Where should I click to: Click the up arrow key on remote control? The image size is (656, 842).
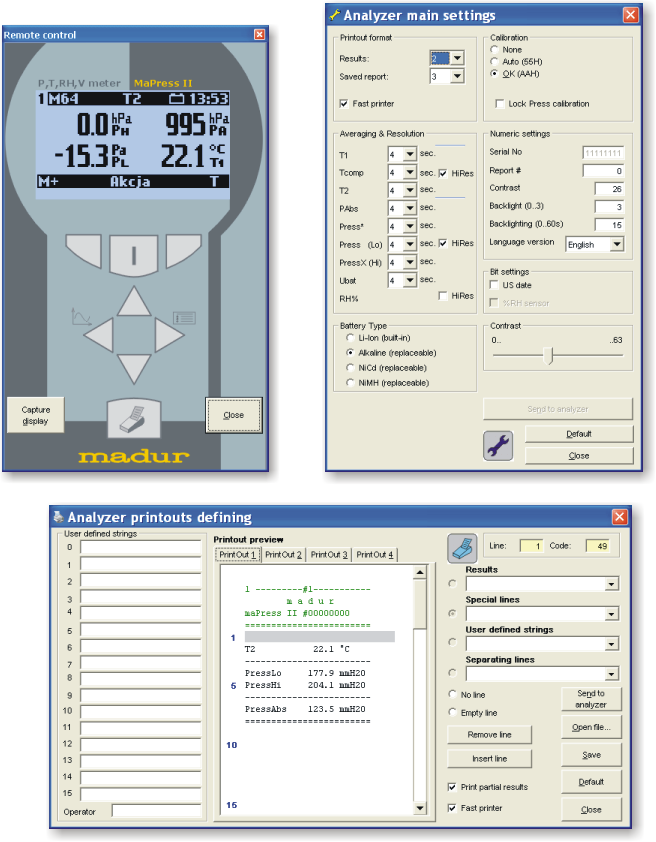point(134,301)
